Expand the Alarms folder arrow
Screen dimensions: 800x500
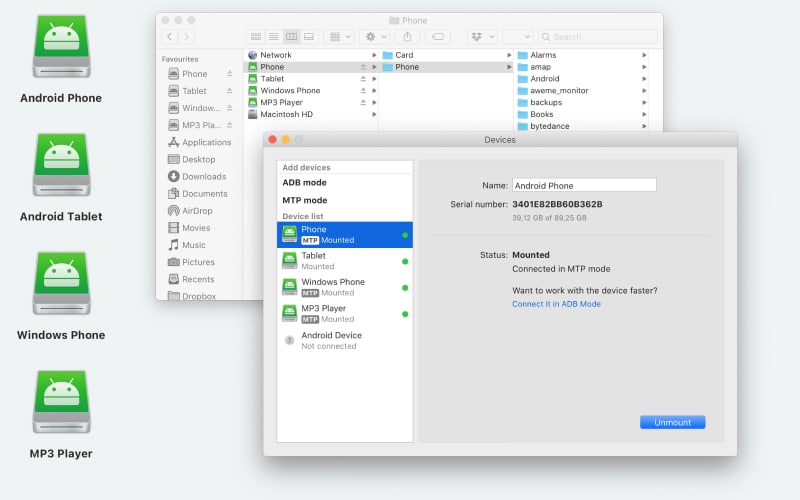644,55
